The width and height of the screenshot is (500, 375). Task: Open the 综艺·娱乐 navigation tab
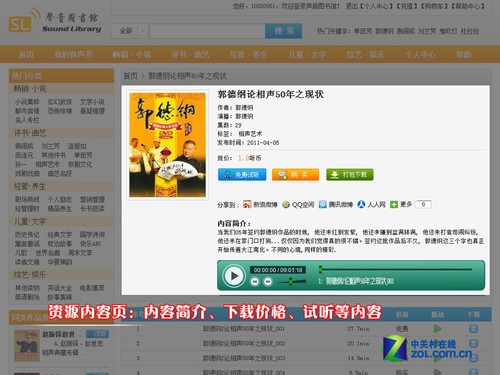point(365,54)
